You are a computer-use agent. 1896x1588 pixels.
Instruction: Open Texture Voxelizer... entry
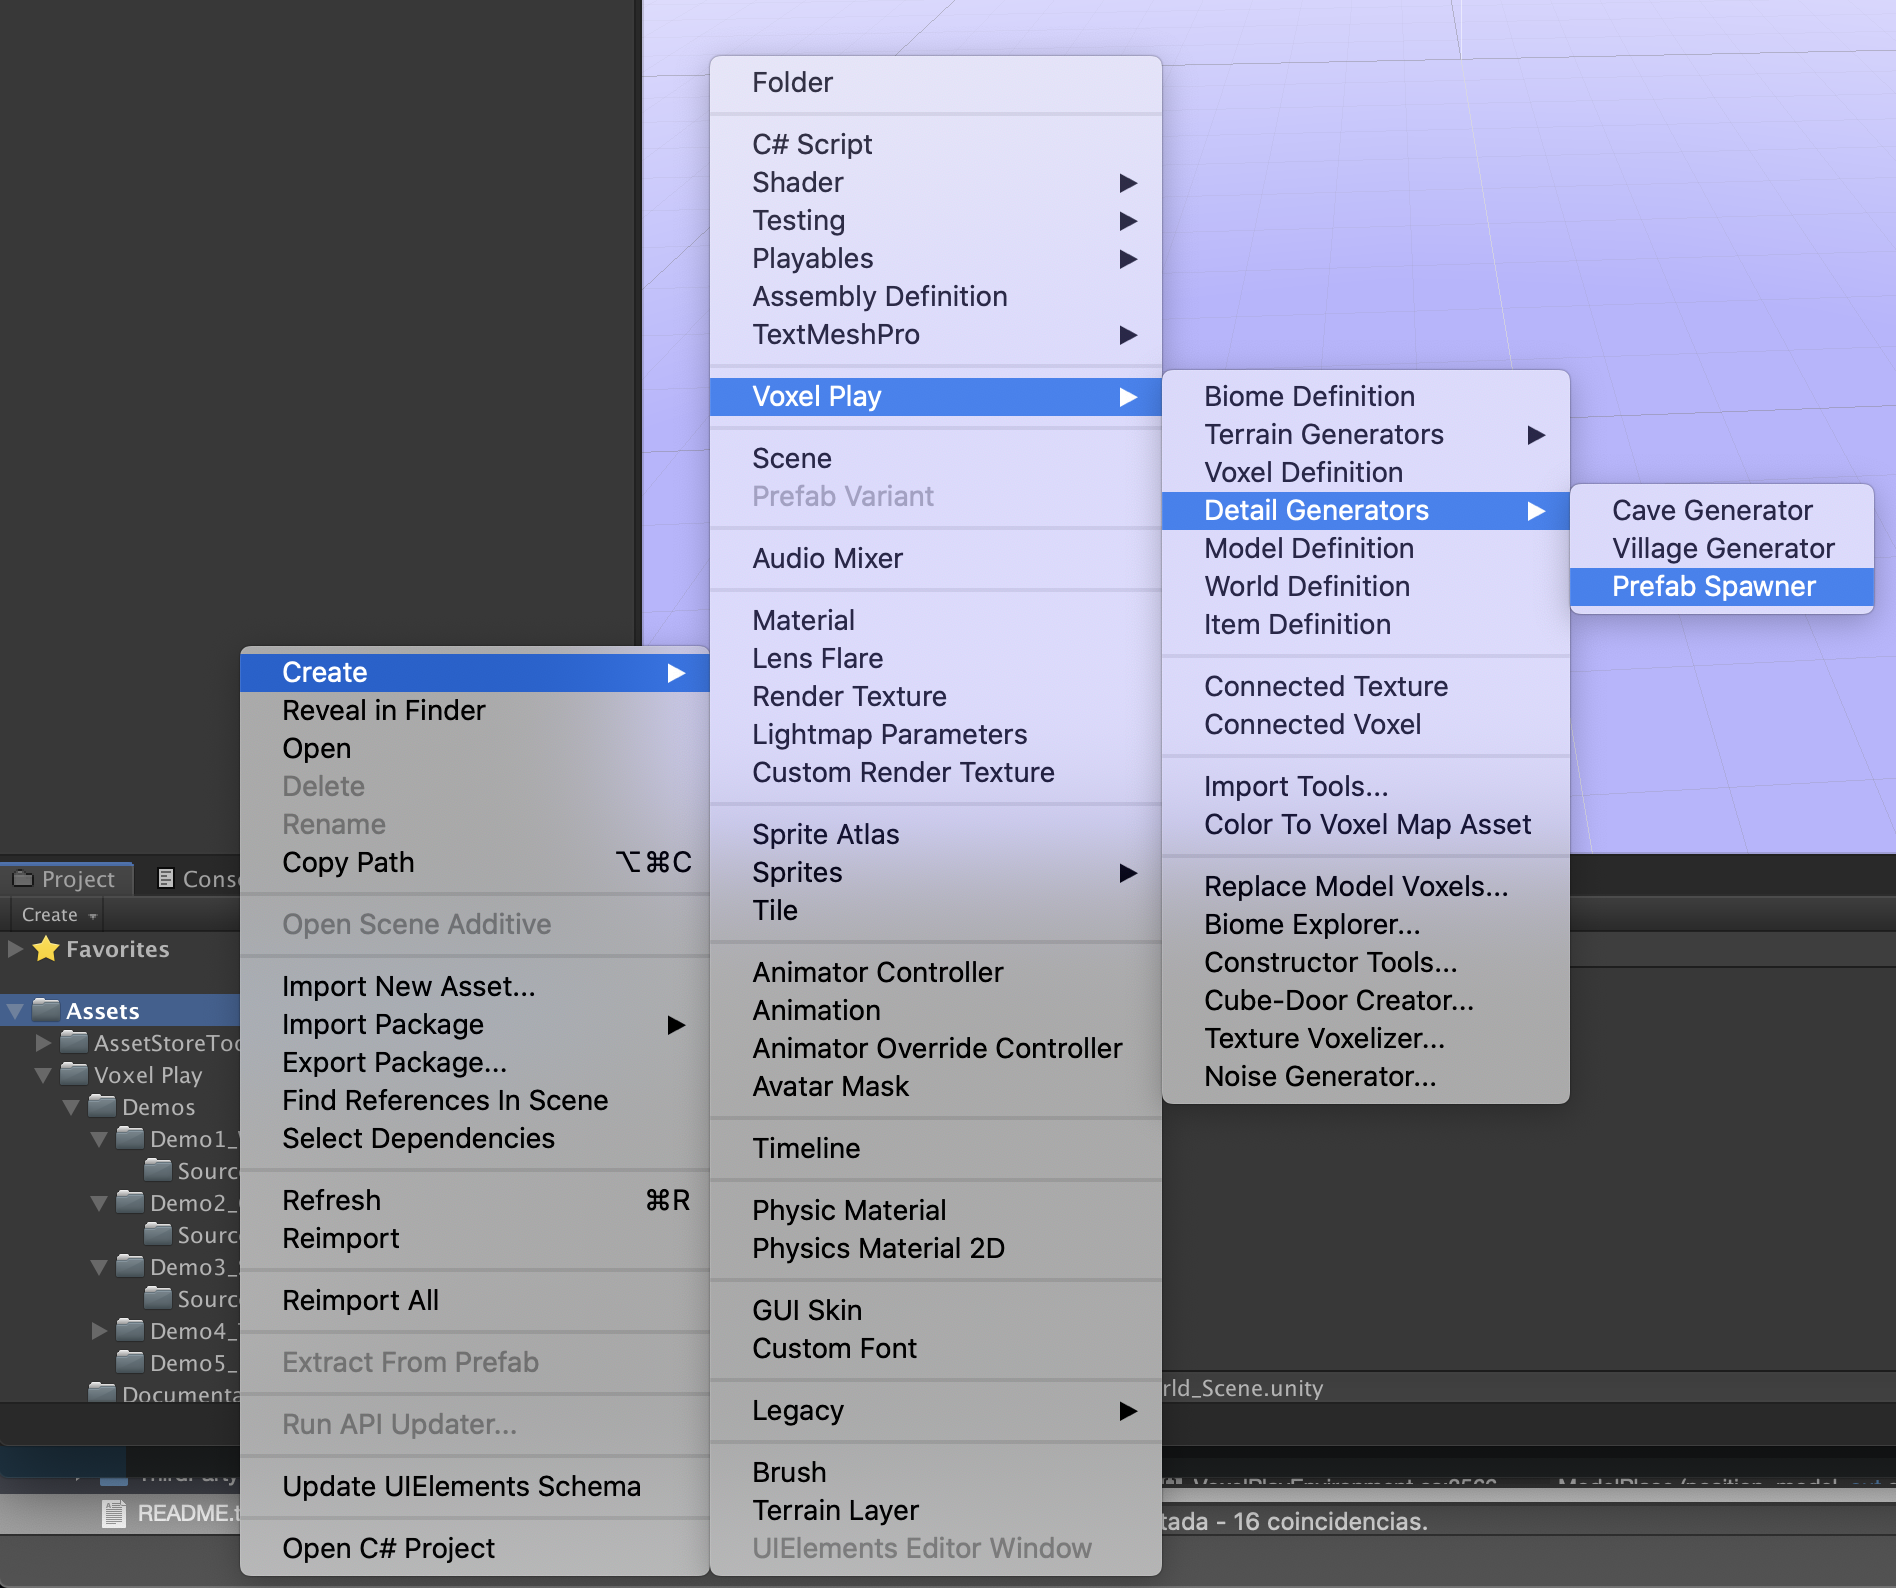1365,1039
